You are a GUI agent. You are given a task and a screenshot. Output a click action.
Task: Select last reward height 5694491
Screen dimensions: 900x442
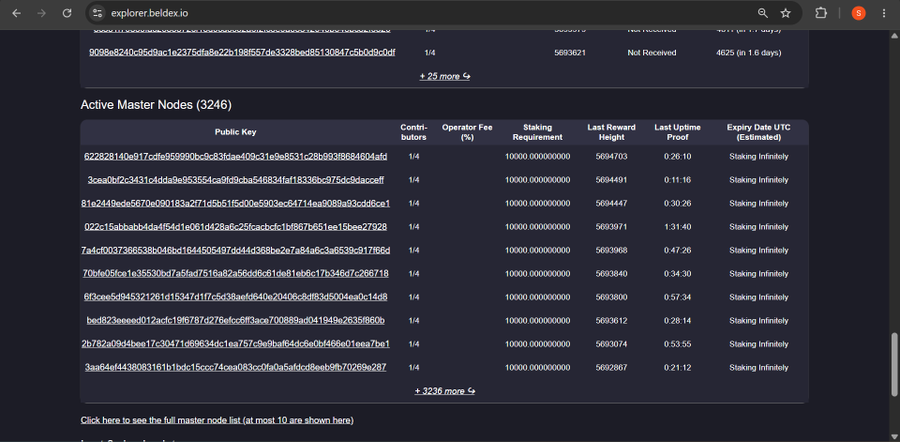[611, 180]
